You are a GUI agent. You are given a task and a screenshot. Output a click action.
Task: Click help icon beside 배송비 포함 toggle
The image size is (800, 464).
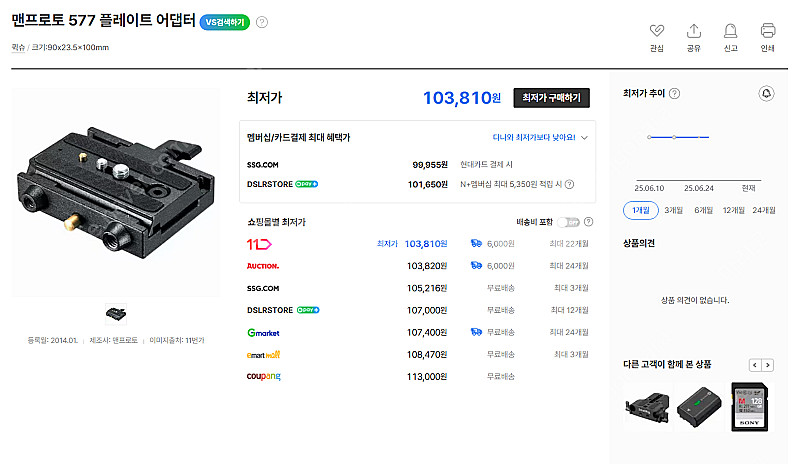coord(588,222)
